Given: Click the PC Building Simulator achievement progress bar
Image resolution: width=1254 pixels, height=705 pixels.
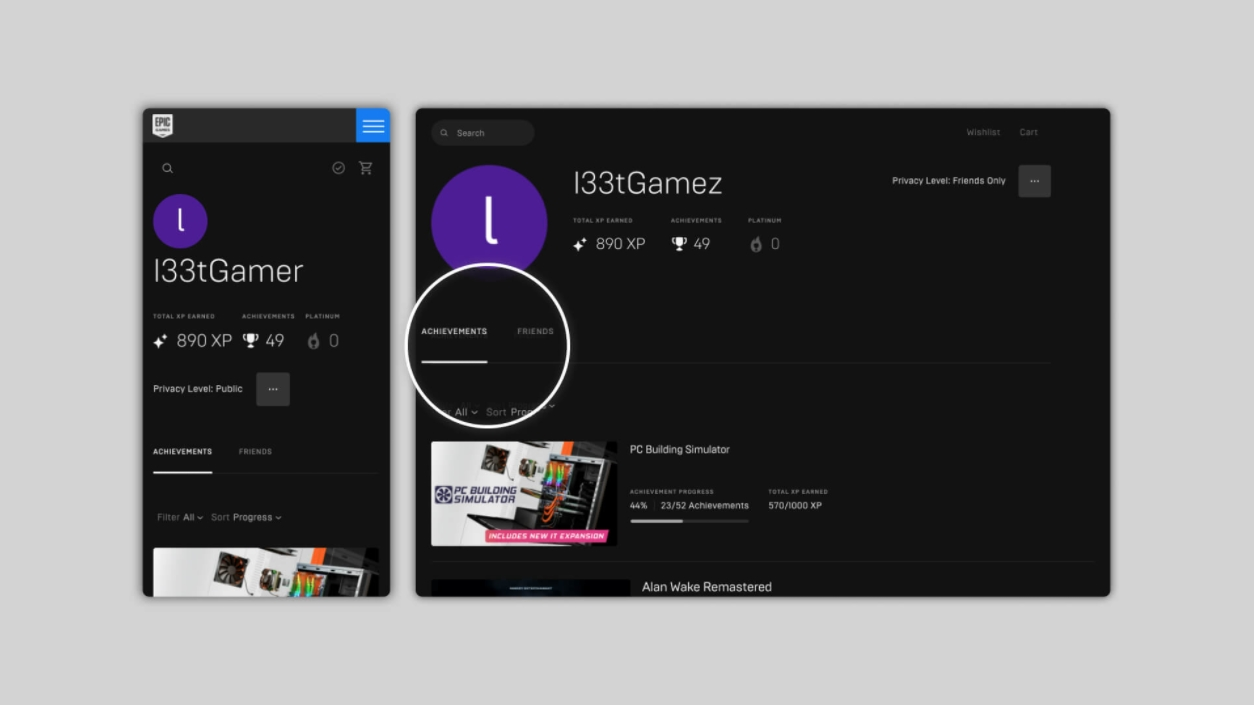Looking at the screenshot, I should point(689,521).
